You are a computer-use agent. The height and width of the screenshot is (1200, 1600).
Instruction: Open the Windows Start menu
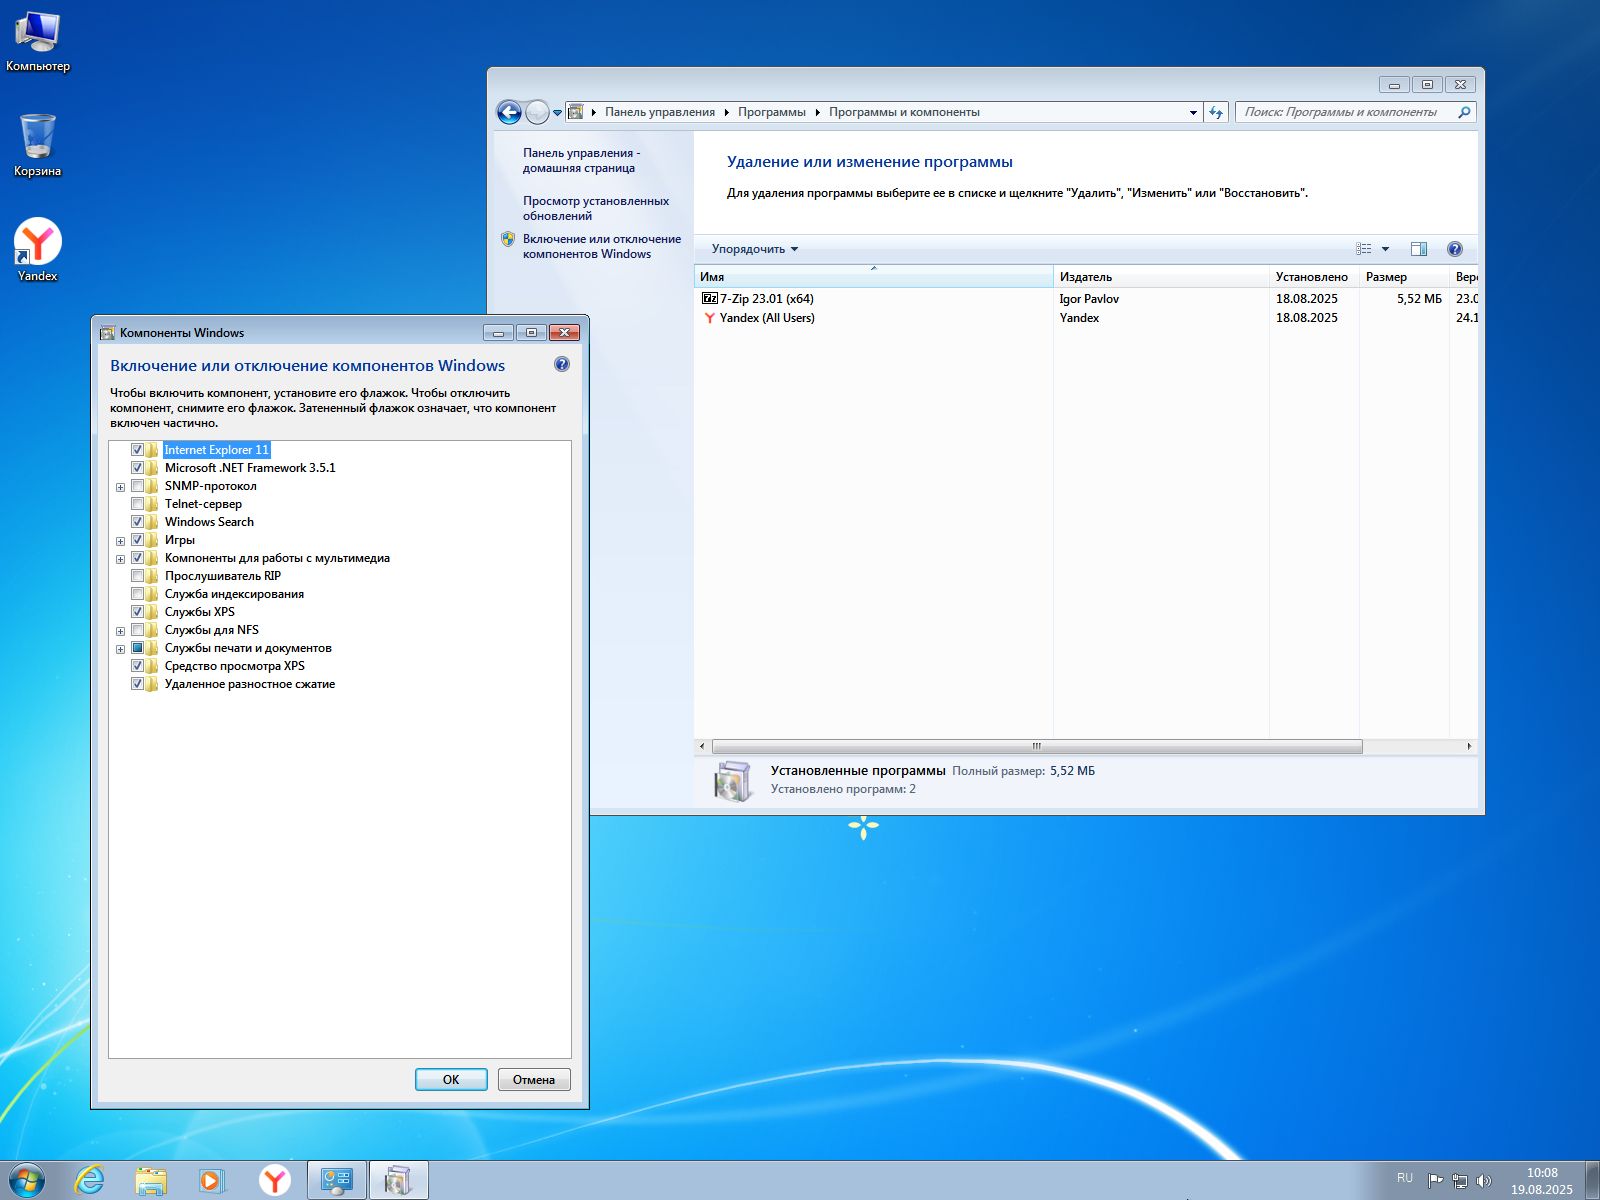click(x=27, y=1181)
